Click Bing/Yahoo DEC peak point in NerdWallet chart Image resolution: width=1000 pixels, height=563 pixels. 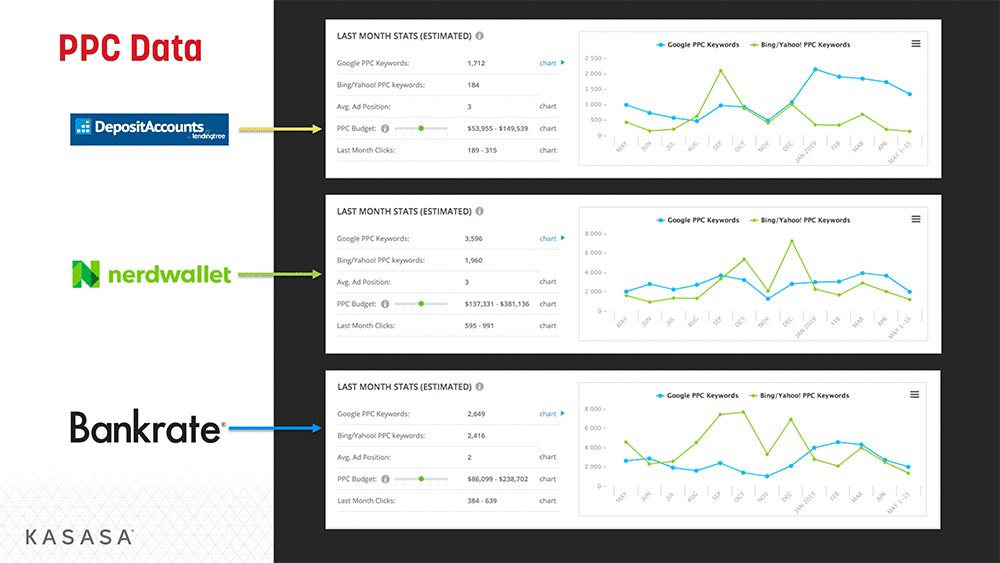coord(791,241)
